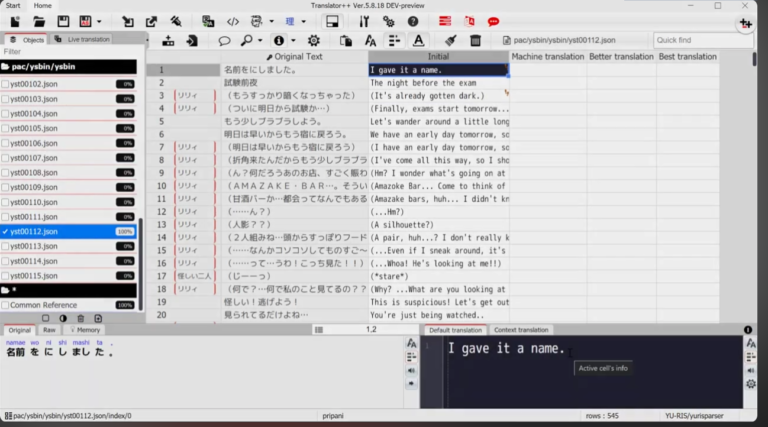This screenshot has width=768, height=427.
Task: Click the Save project floppy icon
Action: 63,21
